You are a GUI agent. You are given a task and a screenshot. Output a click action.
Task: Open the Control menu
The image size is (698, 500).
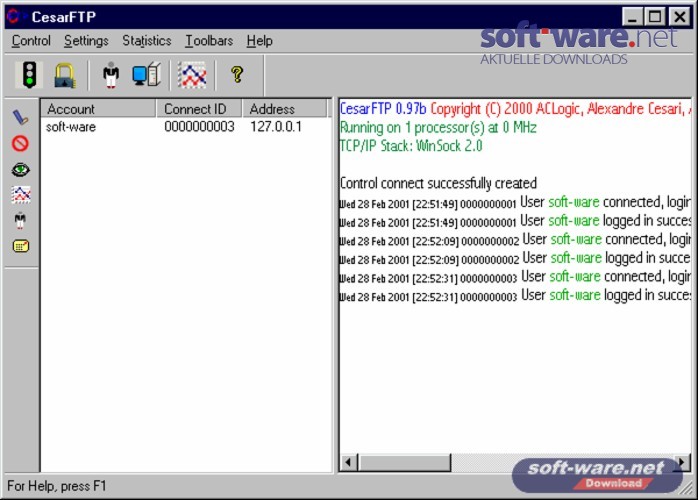tap(31, 41)
